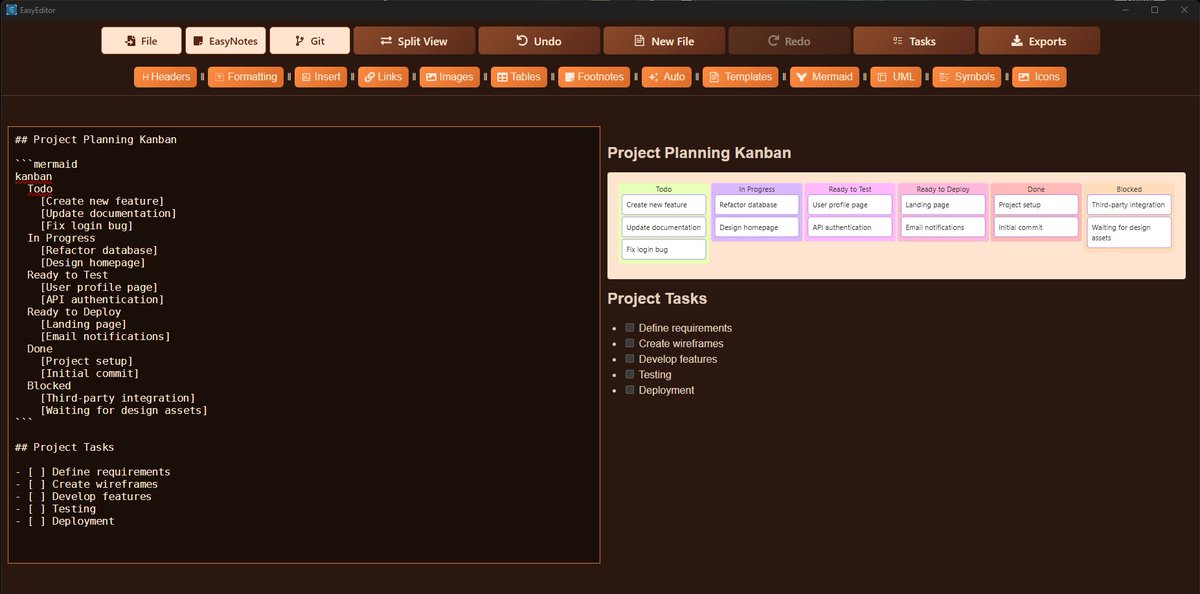The image size is (1200, 594).
Task: Click the Waiting for design assets card
Action: pos(1129,233)
